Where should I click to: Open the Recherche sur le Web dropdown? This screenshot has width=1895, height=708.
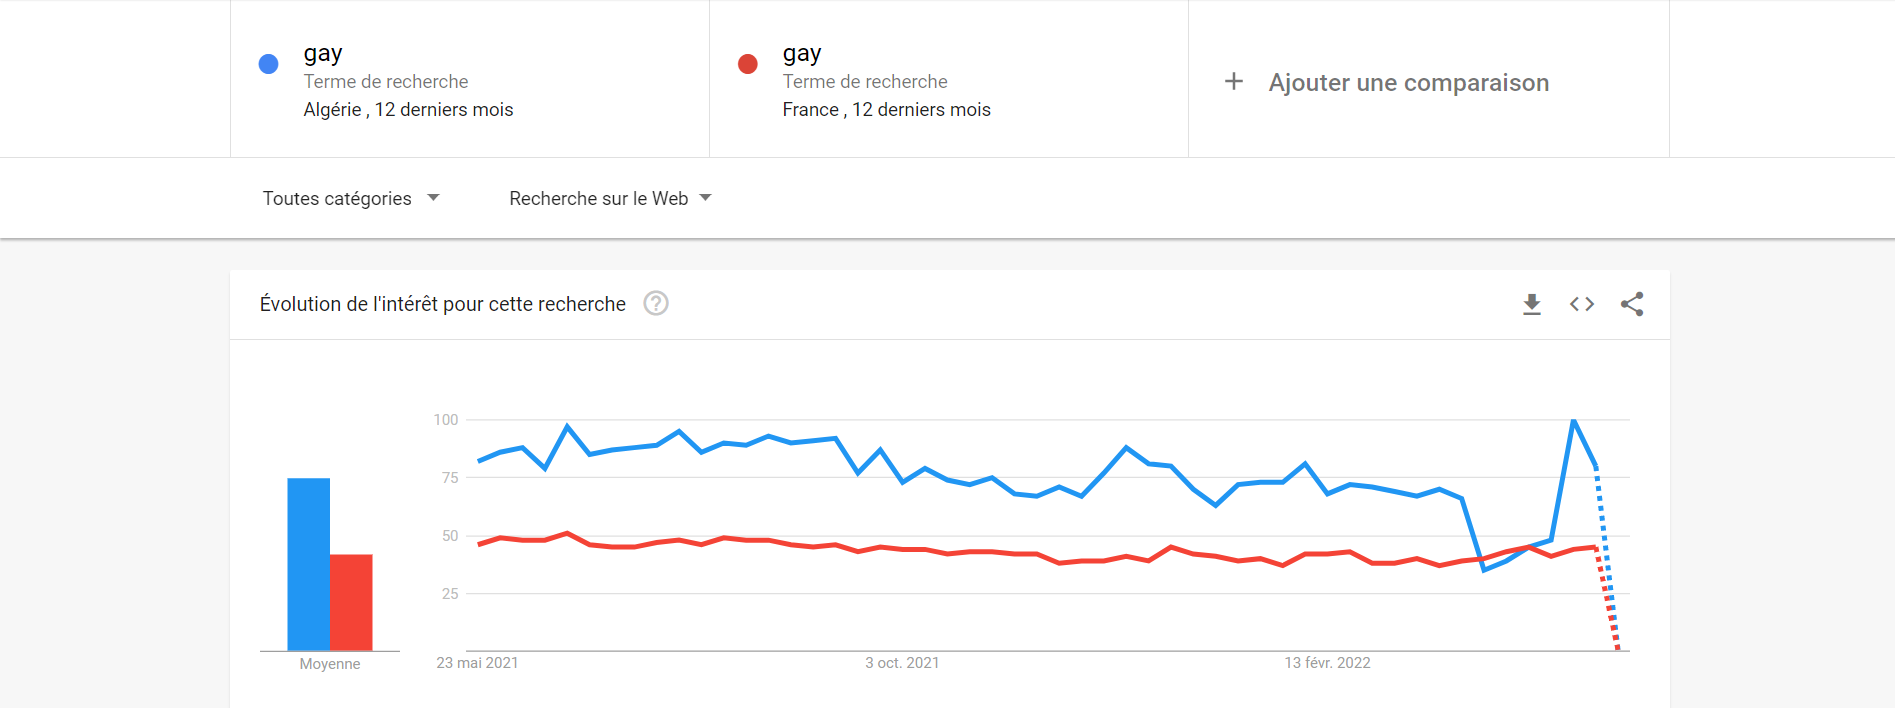pos(610,198)
